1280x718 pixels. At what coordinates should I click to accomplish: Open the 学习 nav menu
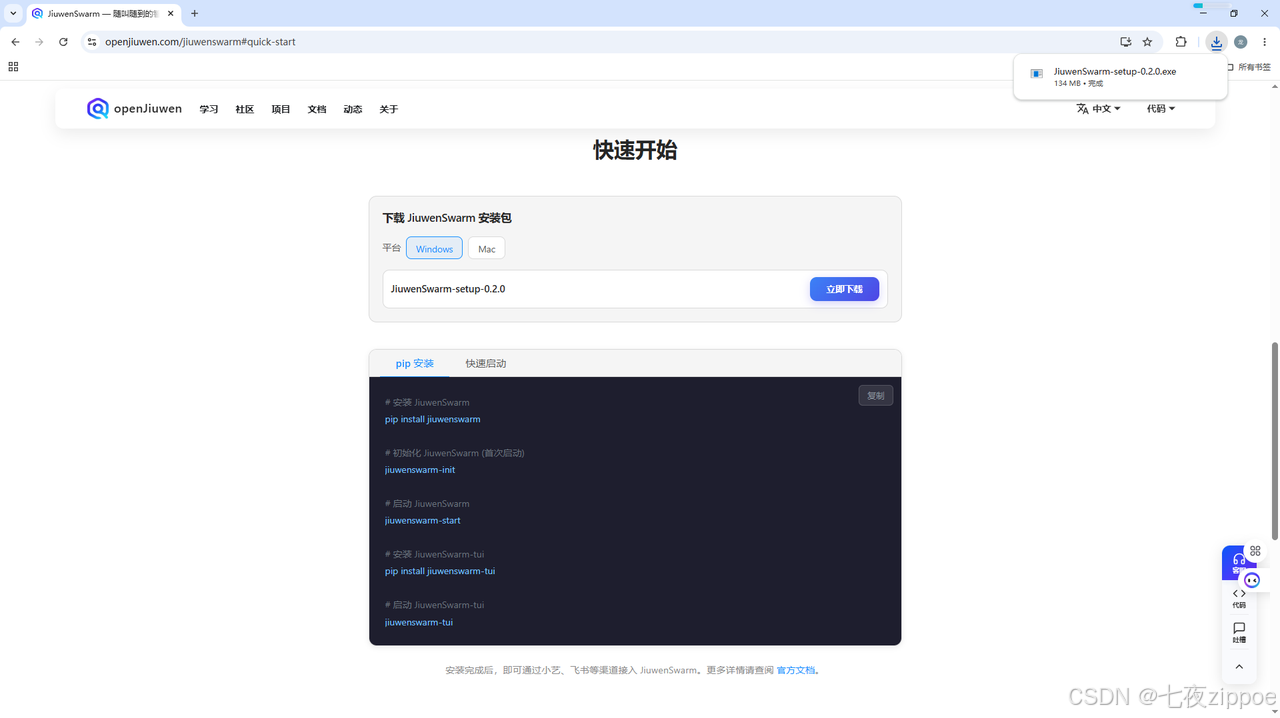(209, 109)
